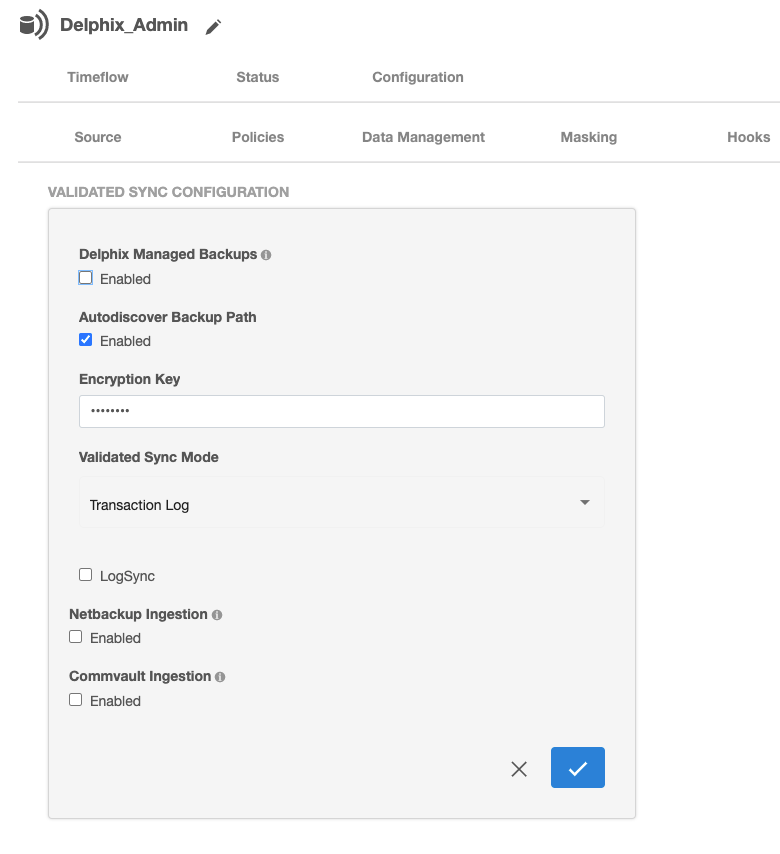Click the pencil edit name icon

pyautogui.click(x=213, y=28)
